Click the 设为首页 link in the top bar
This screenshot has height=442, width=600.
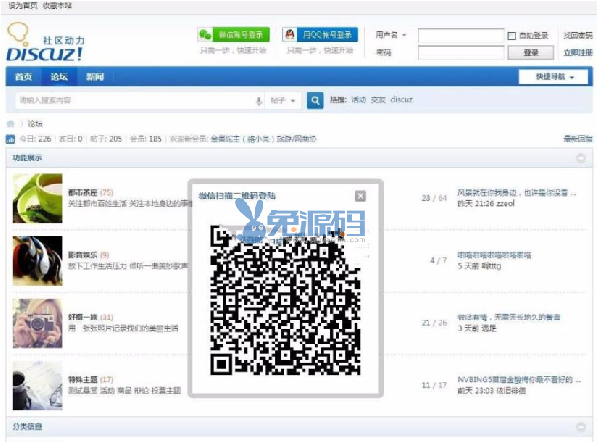click(x=23, y=6)
